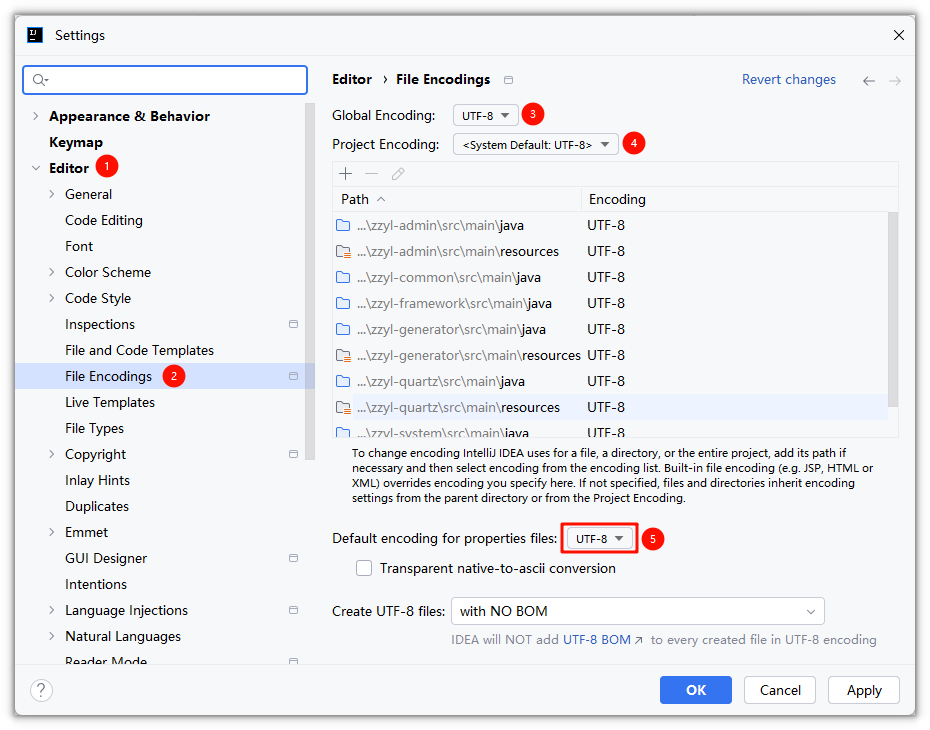
Task: Click the add path plus icon
Action: [345, 174]
